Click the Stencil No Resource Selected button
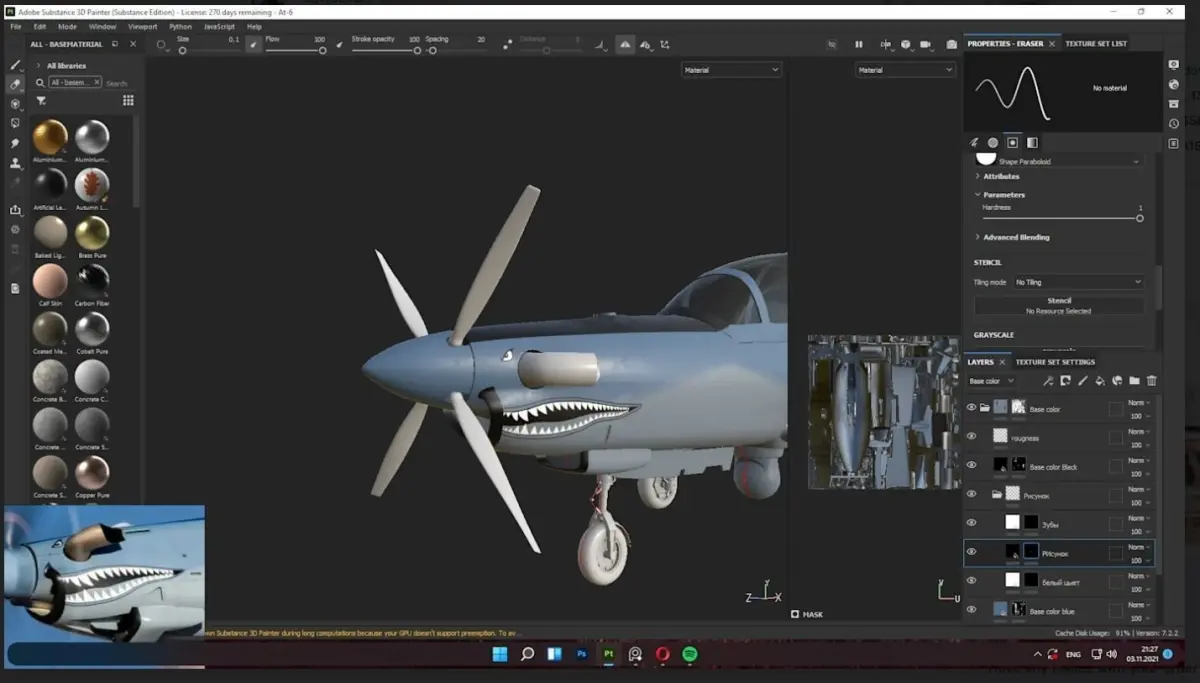 1059,306
